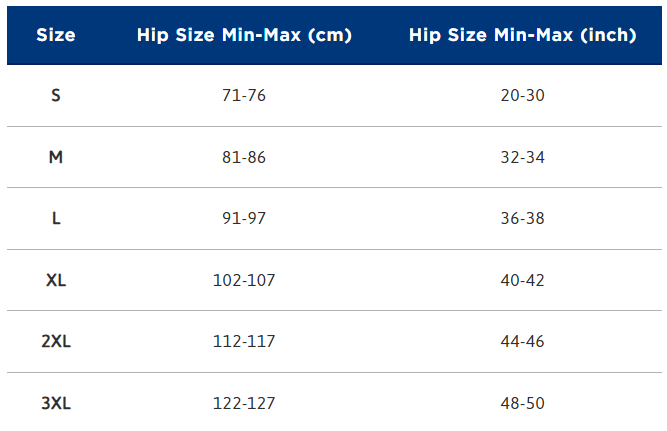This screenshot has width=667, height=431.
Task: Select the L size row label
Action: (x=56, y=218)
